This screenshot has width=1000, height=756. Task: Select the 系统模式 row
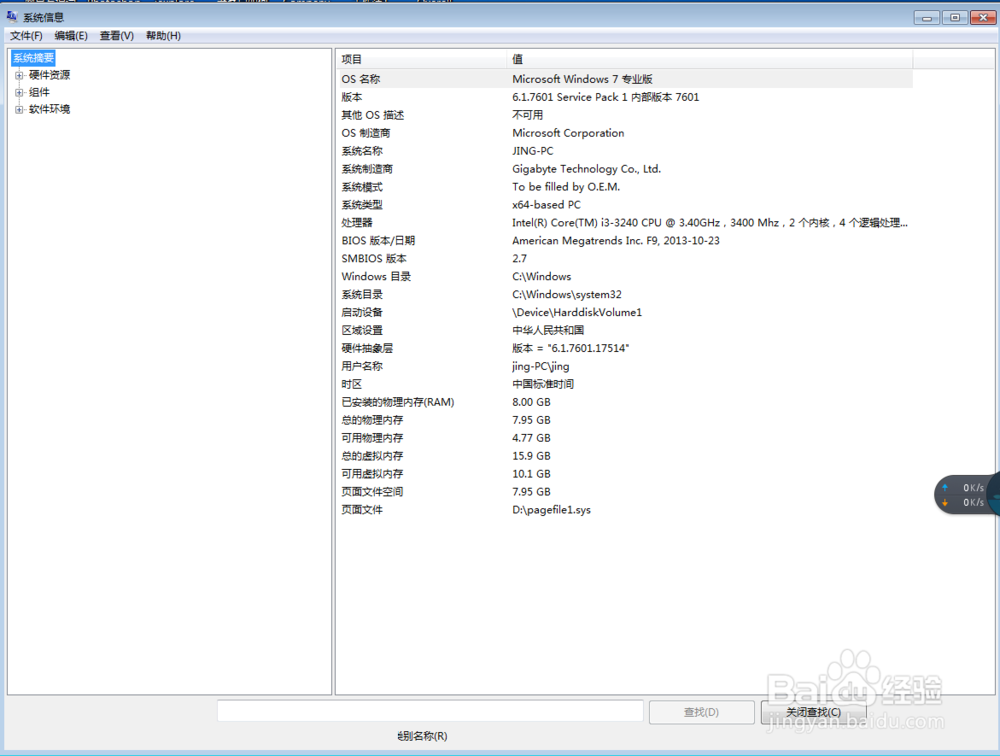(x=625, y=187)
